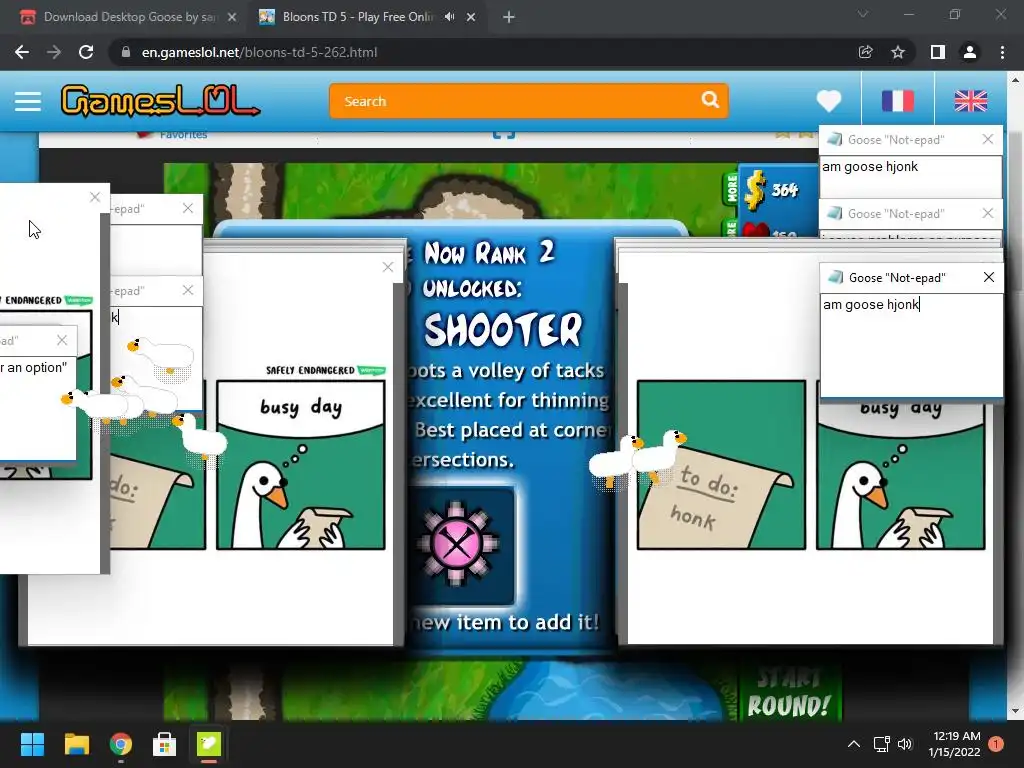The width and height of the screenshot is (1024, 768).
Task: Open the network status tray icon
Action: pos(882,744)
